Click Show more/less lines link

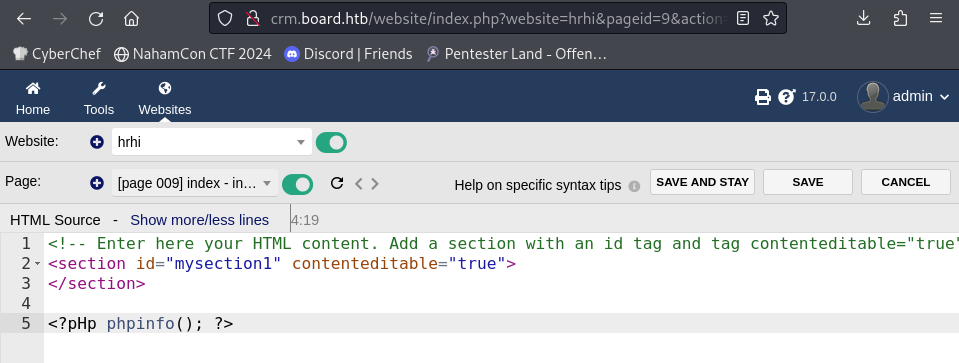pos(199,220)
